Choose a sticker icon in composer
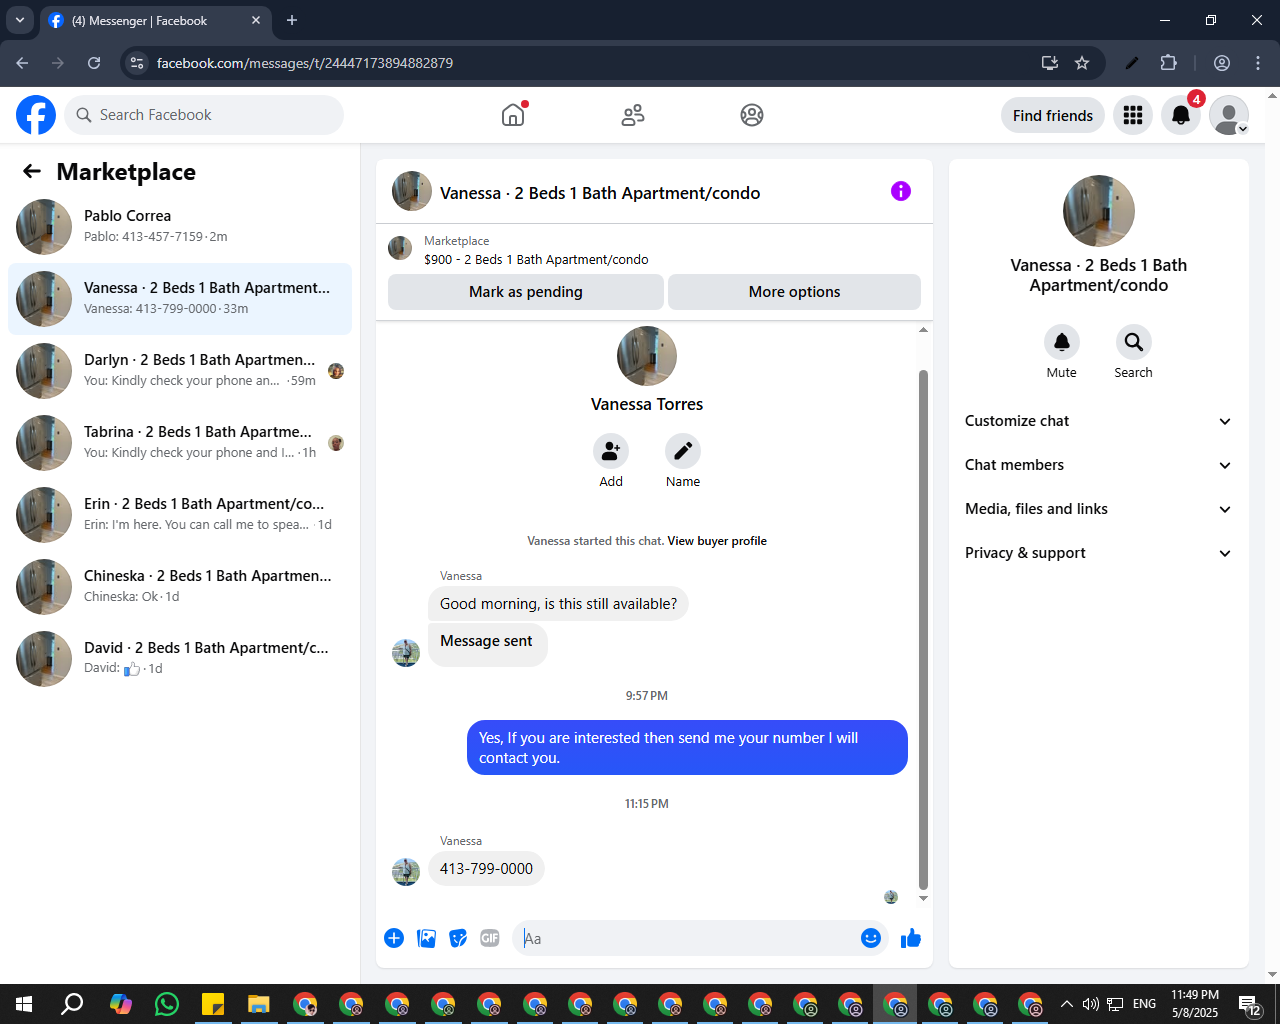Viewport: 1280px width, 1024px height. pyautogui.click(x=458, y=938)
